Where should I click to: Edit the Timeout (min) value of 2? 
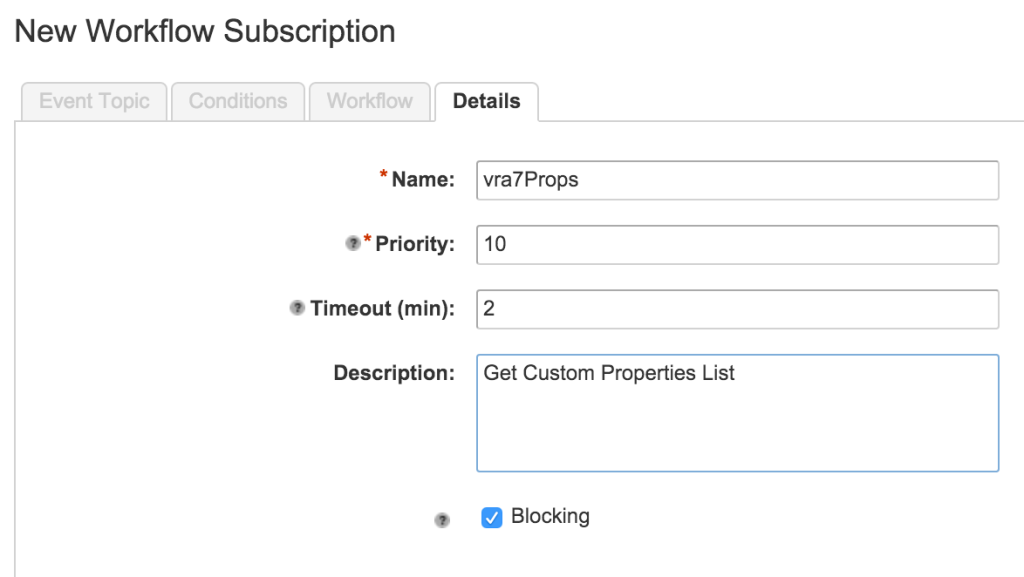point(737,308)
